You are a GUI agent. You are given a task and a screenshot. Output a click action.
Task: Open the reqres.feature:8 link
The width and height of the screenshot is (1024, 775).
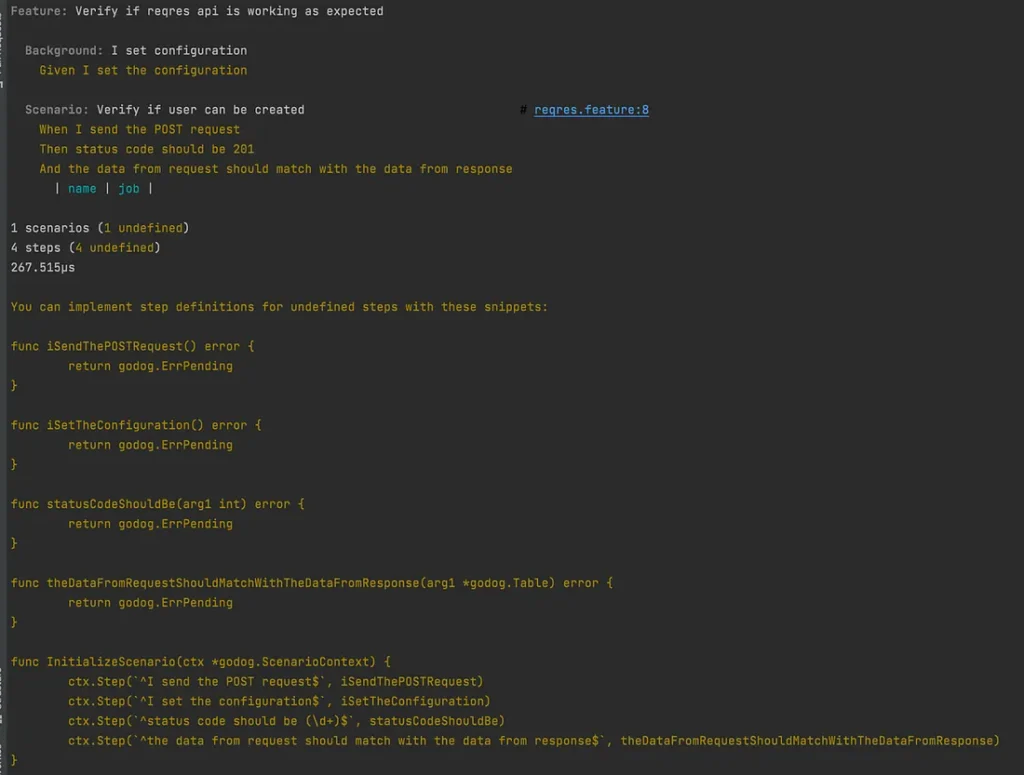(x=591, y=110)
